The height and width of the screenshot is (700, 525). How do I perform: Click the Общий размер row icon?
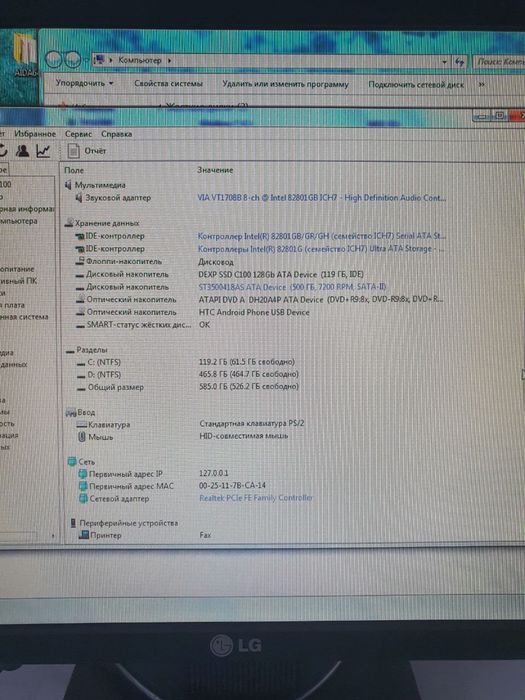(x=81, y=389)
